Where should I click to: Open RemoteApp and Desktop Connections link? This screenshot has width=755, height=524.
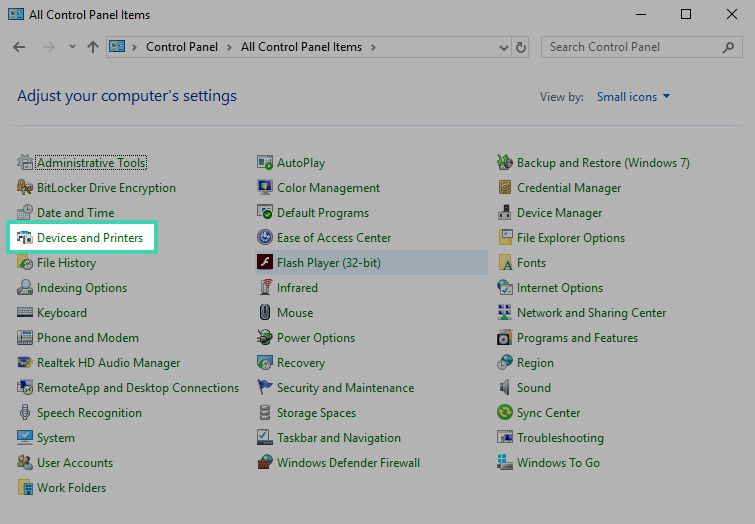[138, 388]
